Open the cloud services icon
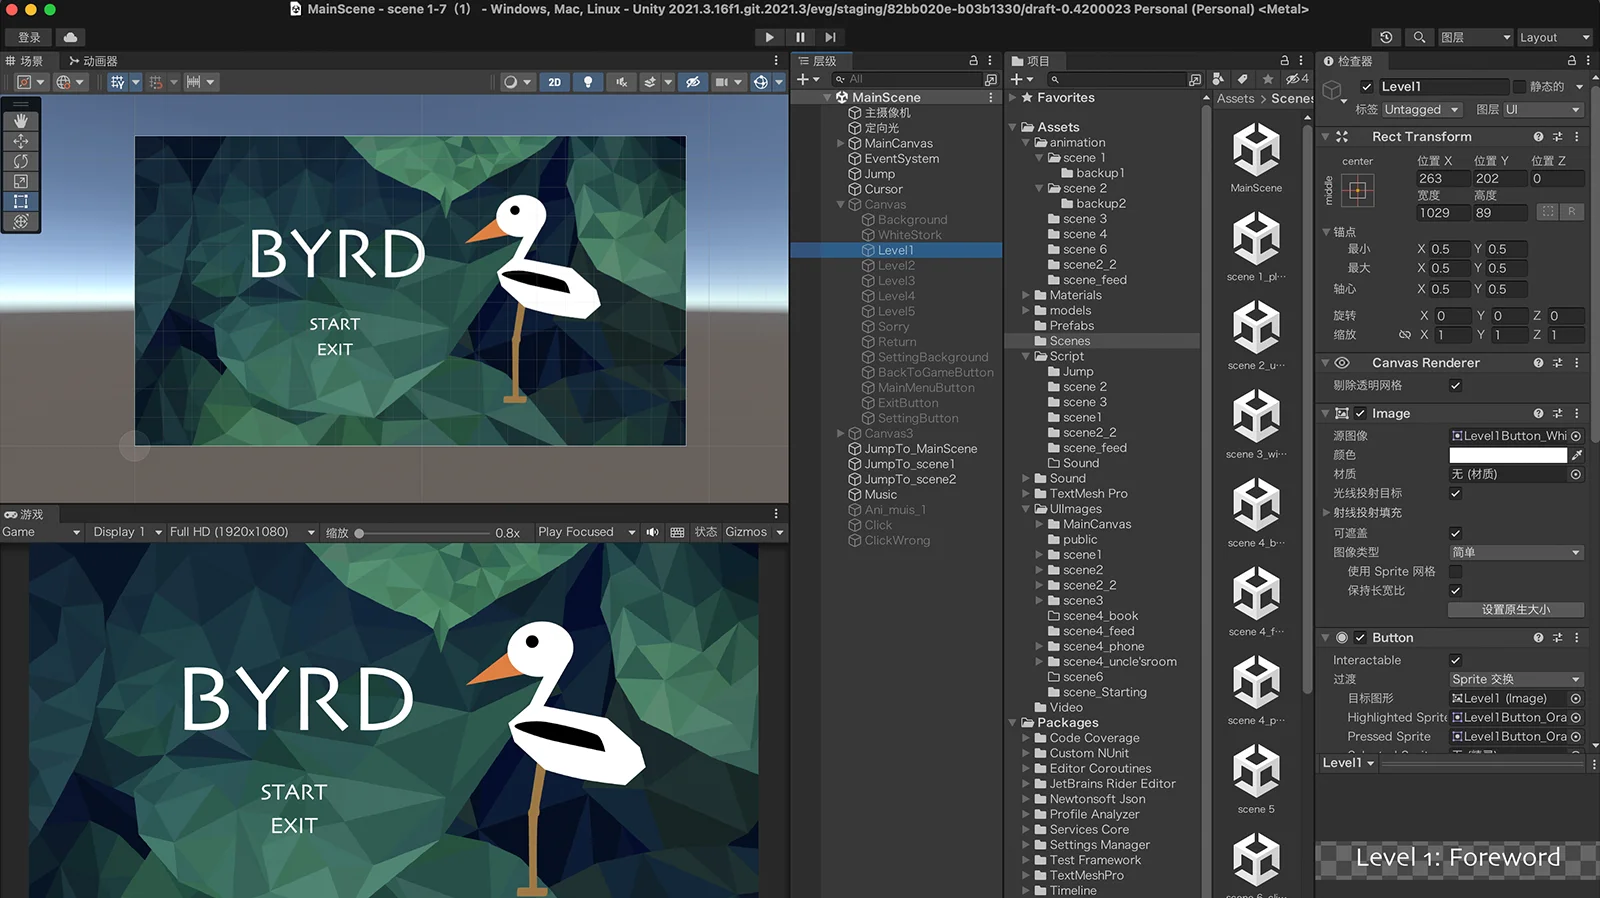Viewport: 1600px width, 898px height. (71, 37)
